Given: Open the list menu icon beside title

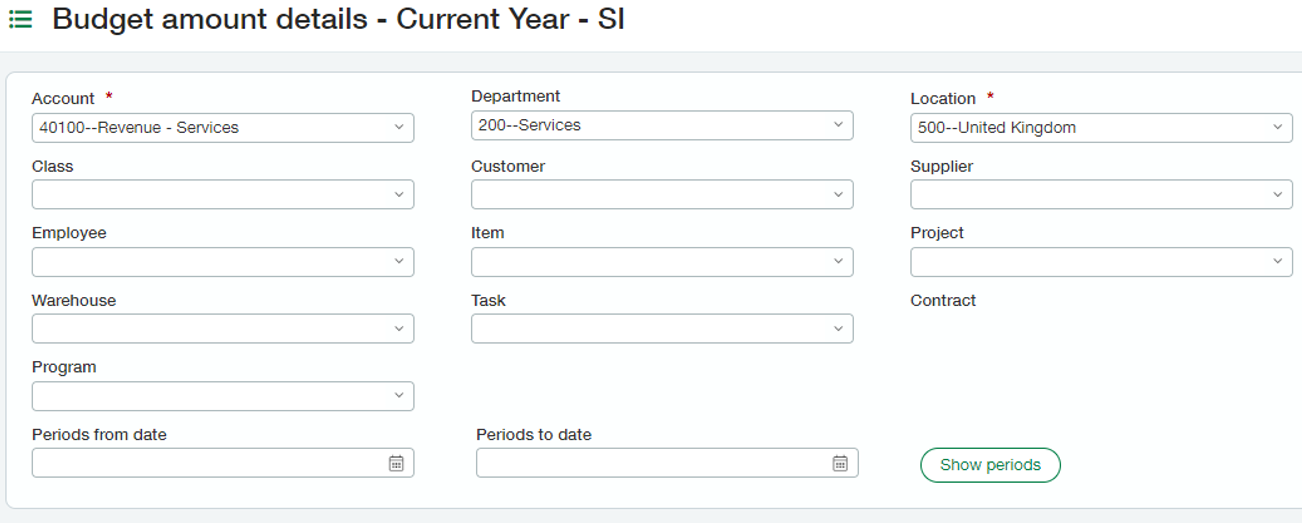Looking at the screenshot, I should (x=20, y=19).
